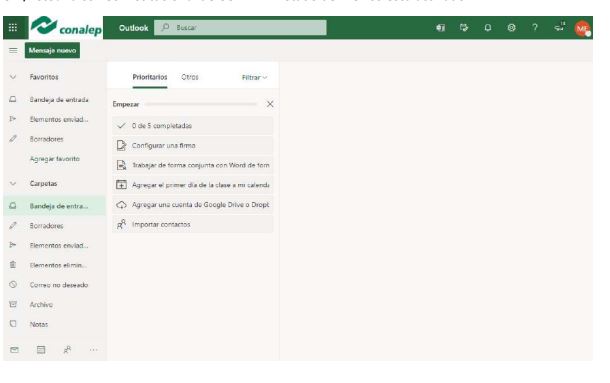Click clock icon beside Correo no deseado

pos(13,285)
